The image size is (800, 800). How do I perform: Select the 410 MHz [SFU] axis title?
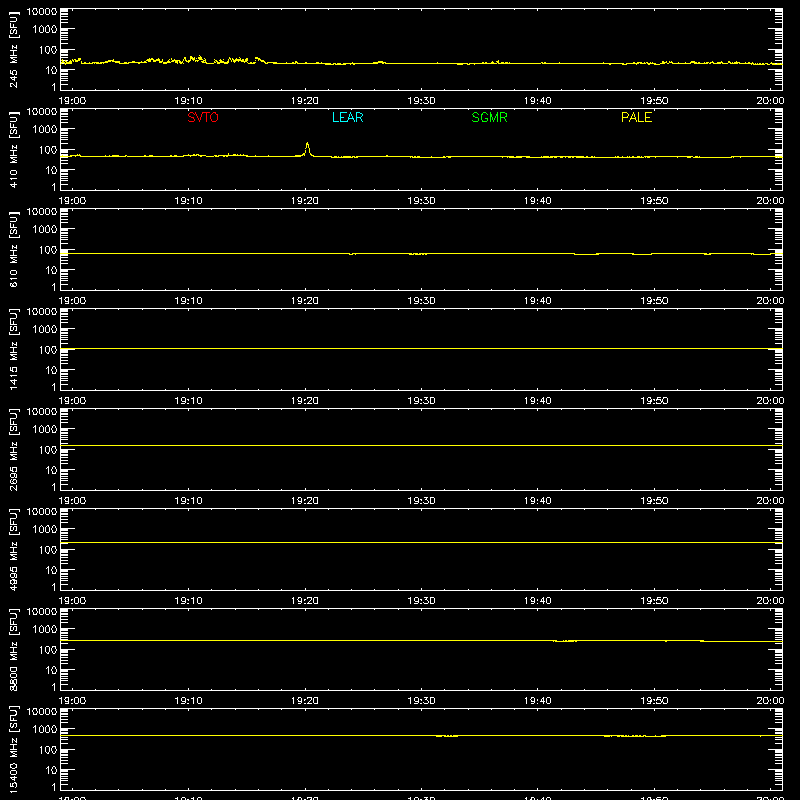point(14,149)
